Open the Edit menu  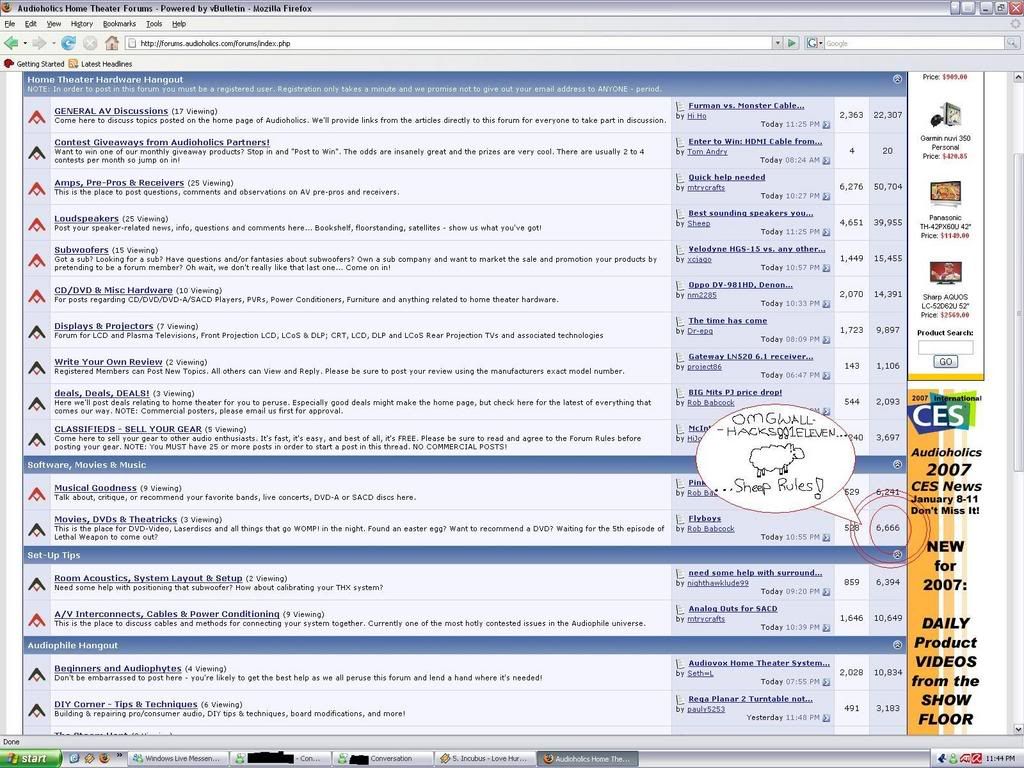coord(31,24)
